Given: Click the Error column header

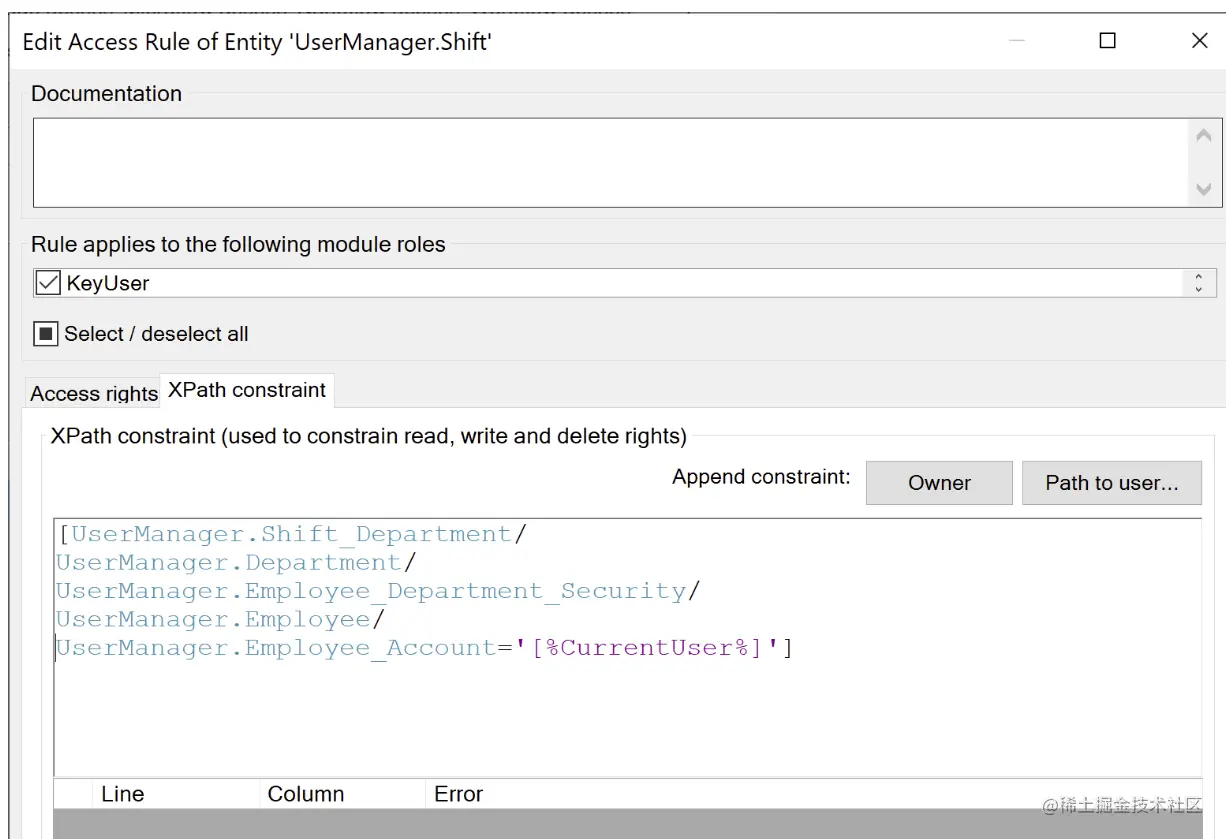Looking at the screenshot, I should point(459,794).
